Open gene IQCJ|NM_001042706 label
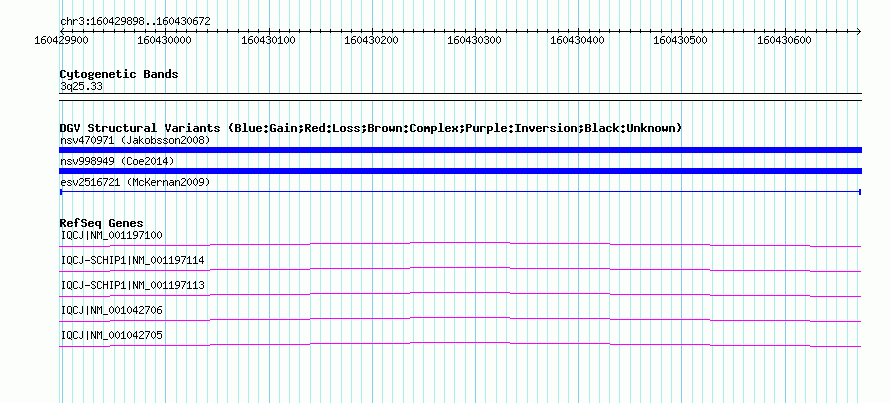 (x=112, y=310)
